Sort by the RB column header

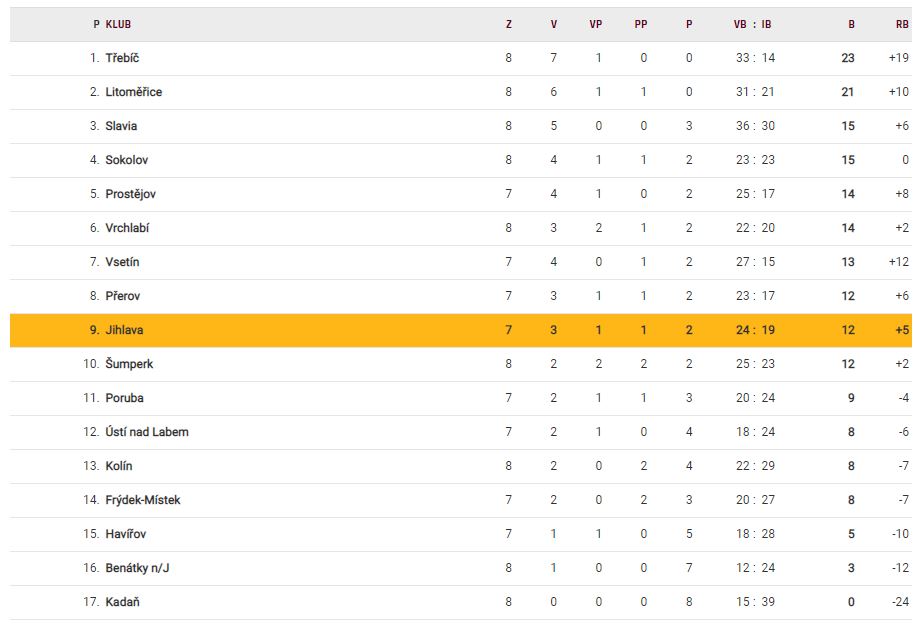[x=902, y=24]
